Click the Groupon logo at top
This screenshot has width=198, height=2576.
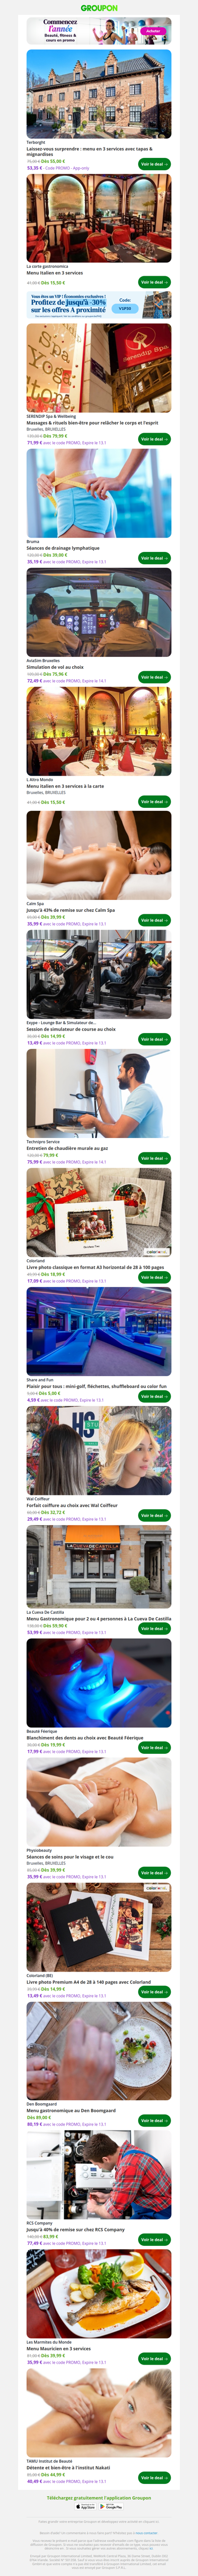99,7
